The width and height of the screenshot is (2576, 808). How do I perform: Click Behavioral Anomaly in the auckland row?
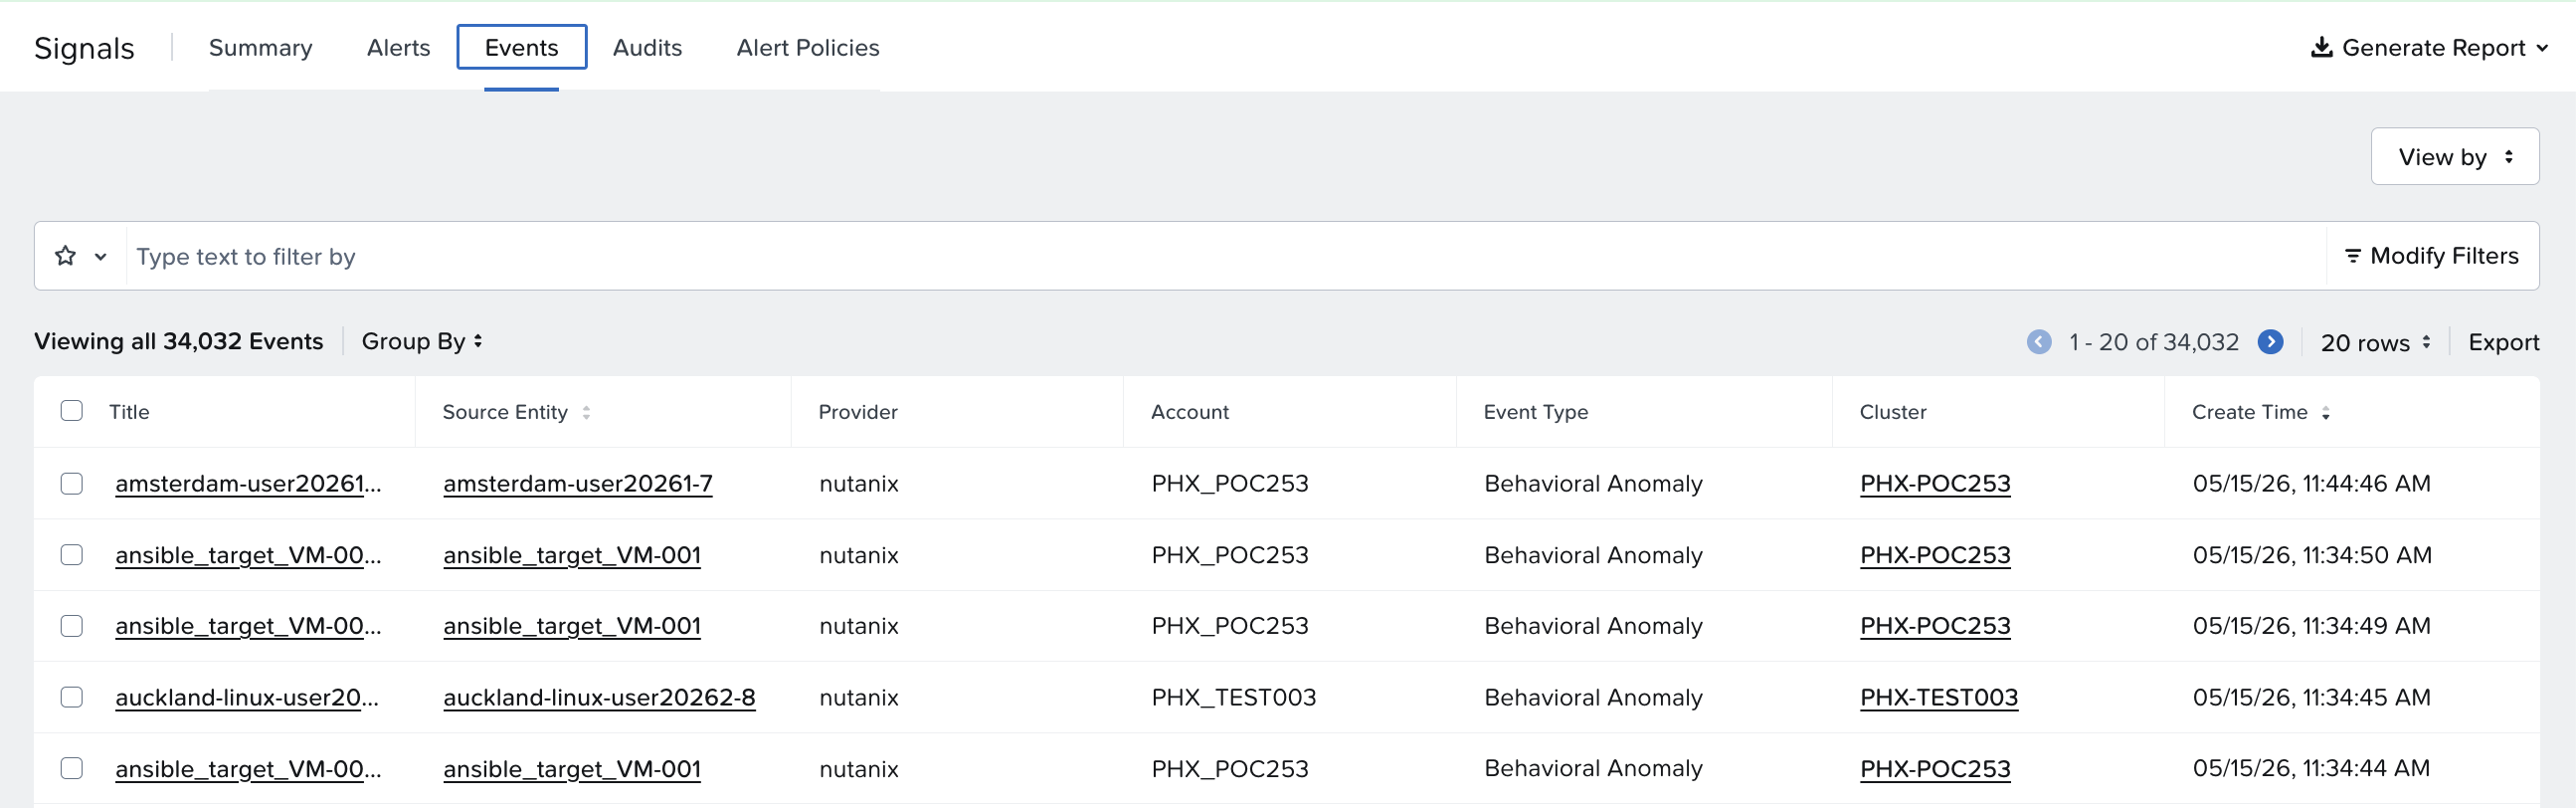coord(1593,697)
